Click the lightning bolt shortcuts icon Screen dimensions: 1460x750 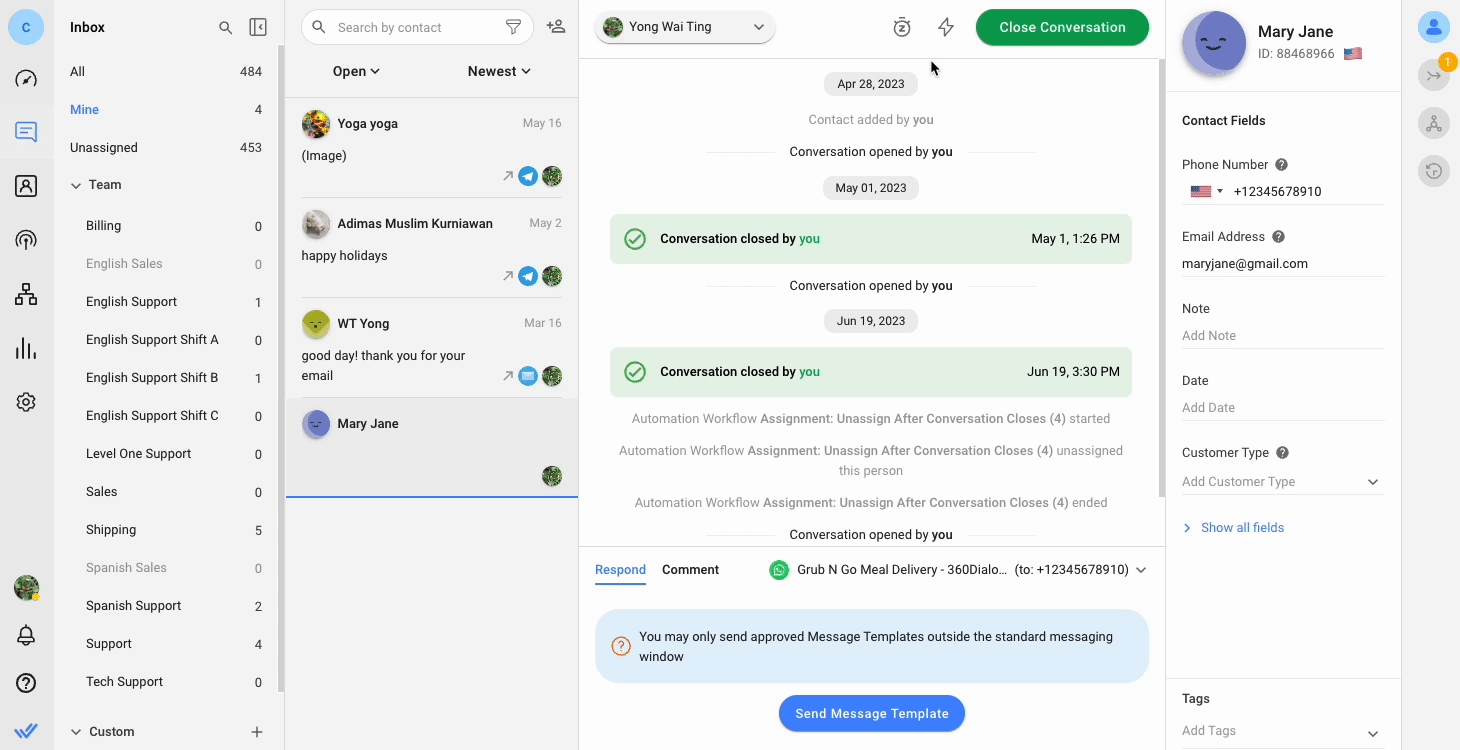click(x=946, y=28)
